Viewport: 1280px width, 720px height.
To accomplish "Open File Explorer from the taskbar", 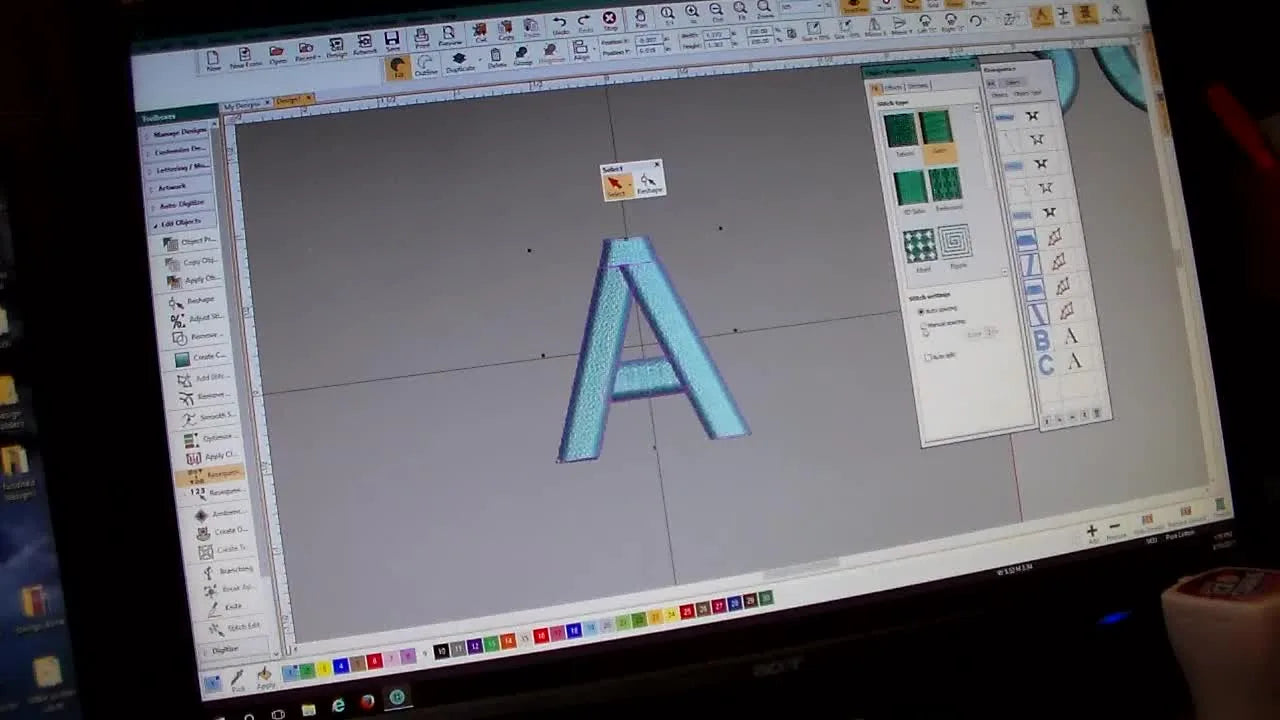I will (308, 710).
